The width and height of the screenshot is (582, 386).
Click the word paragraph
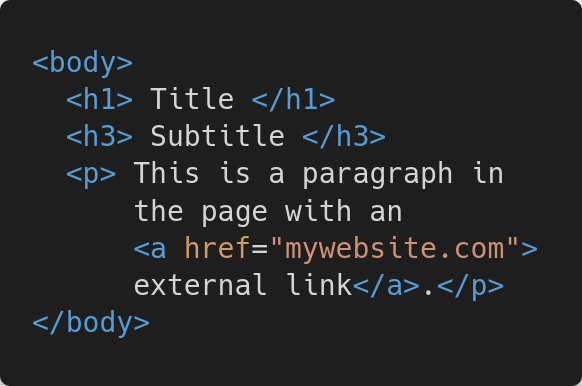tap(377, 174)
